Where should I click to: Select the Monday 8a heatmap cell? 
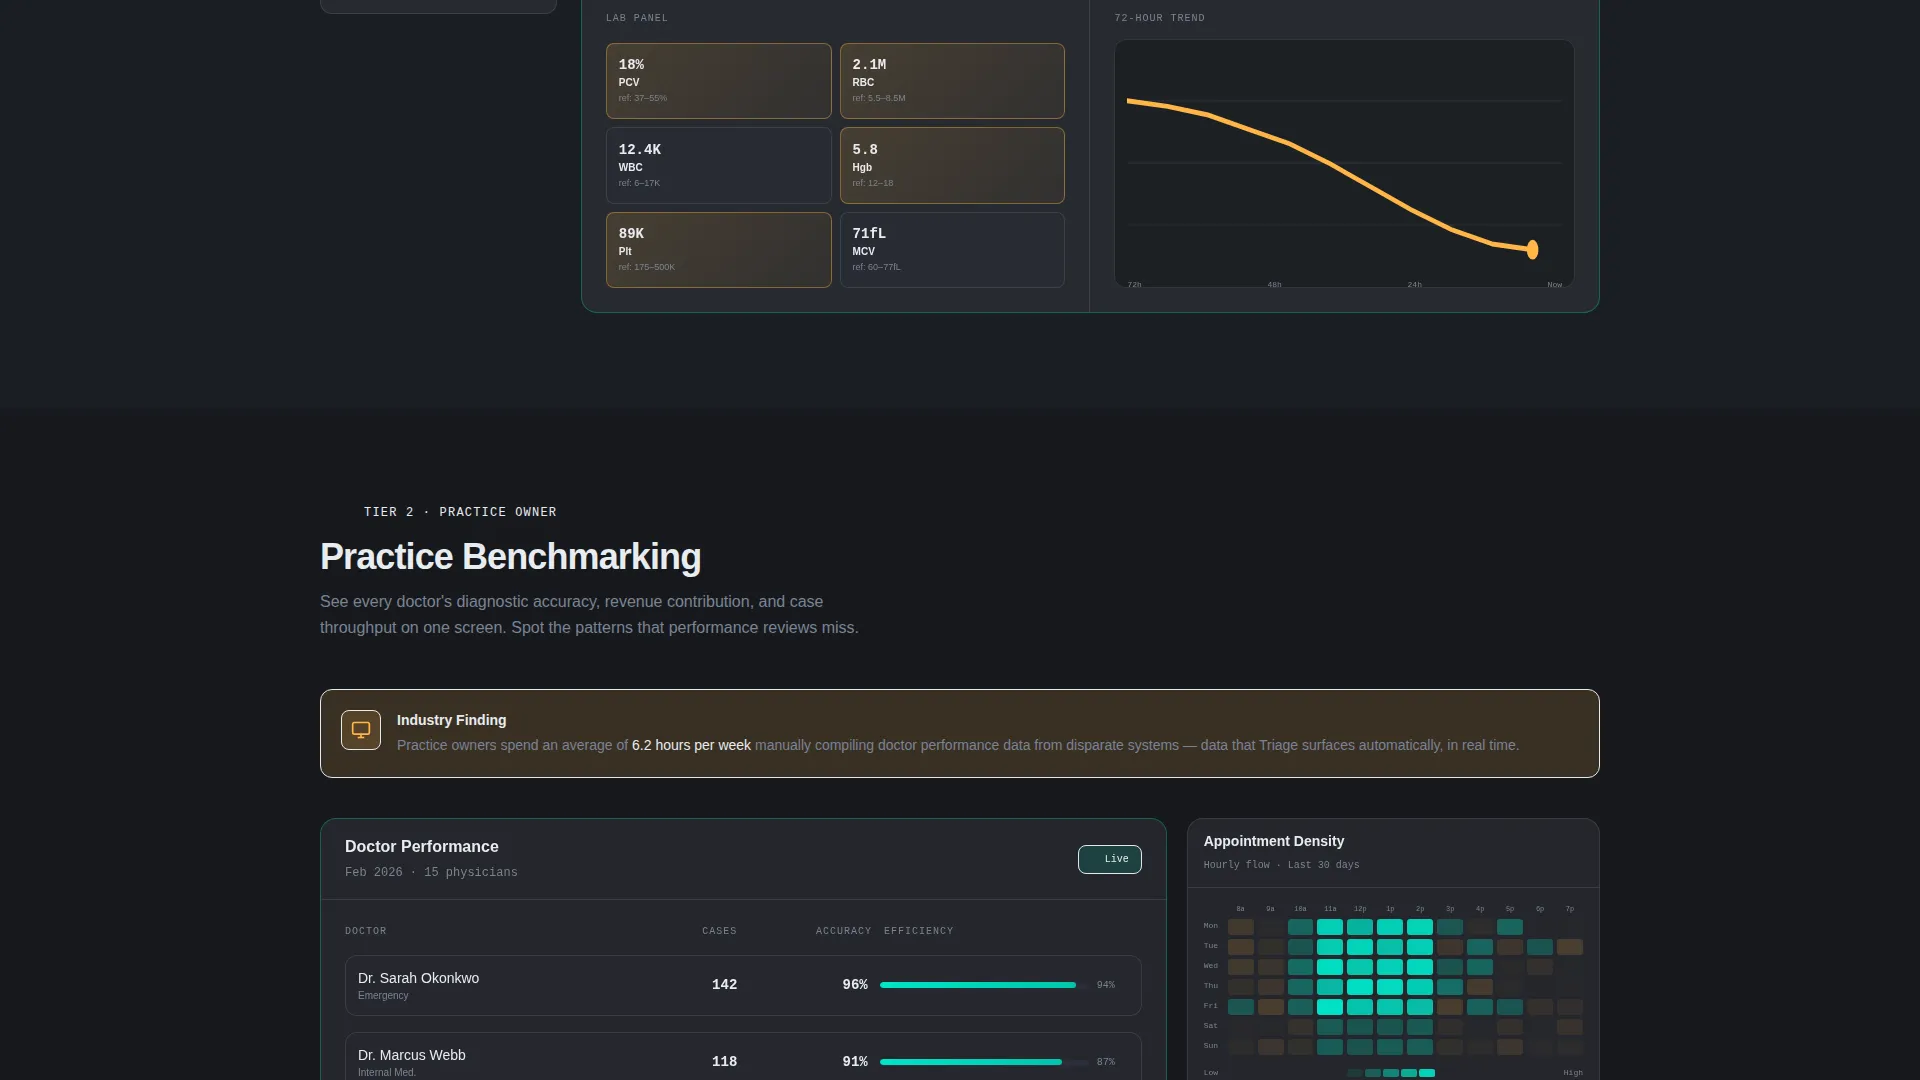point(1241,927)
